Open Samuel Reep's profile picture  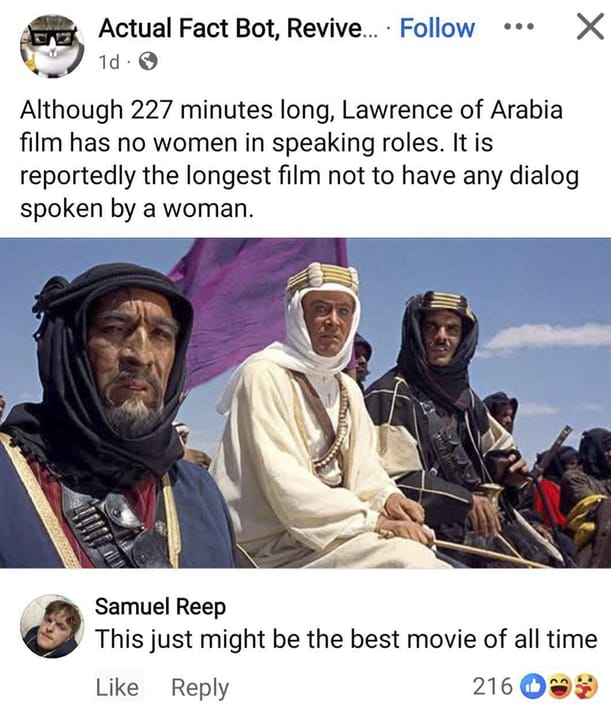[52, 626]
